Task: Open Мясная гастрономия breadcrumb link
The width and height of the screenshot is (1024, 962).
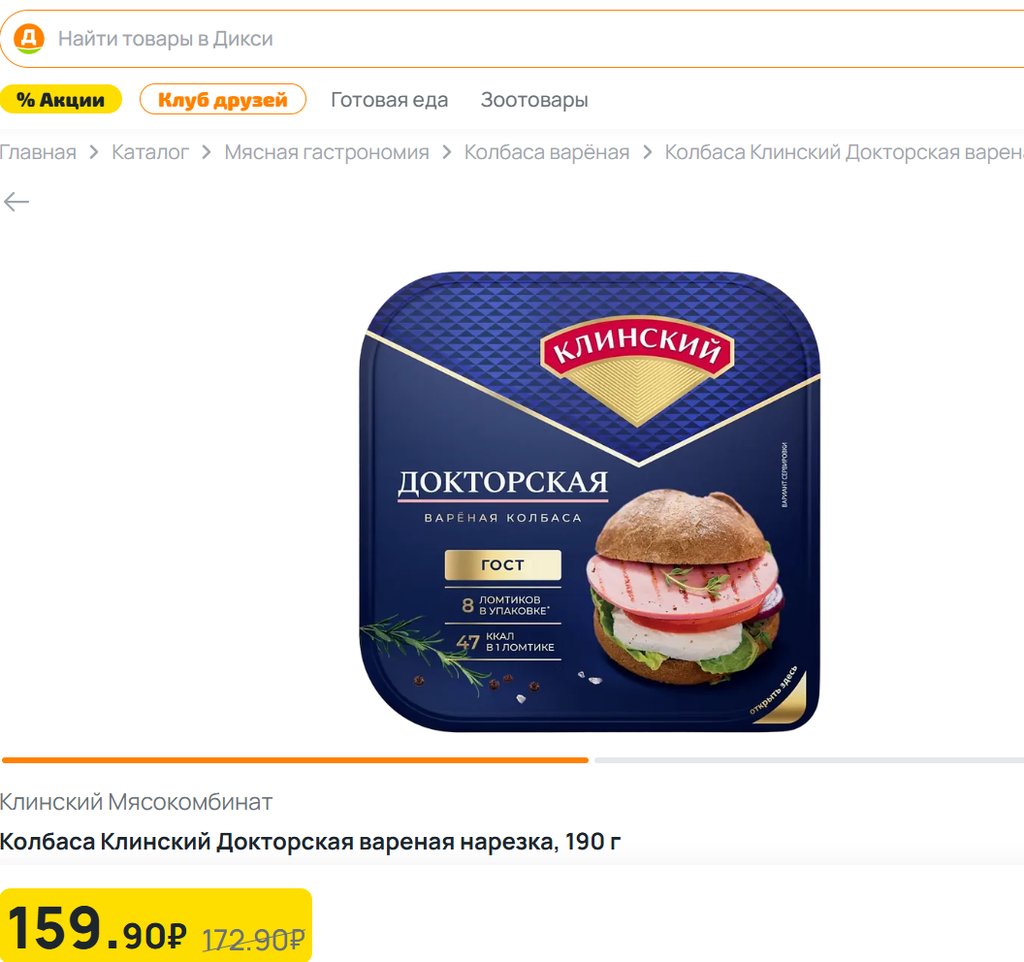Action: click(327, 152)
